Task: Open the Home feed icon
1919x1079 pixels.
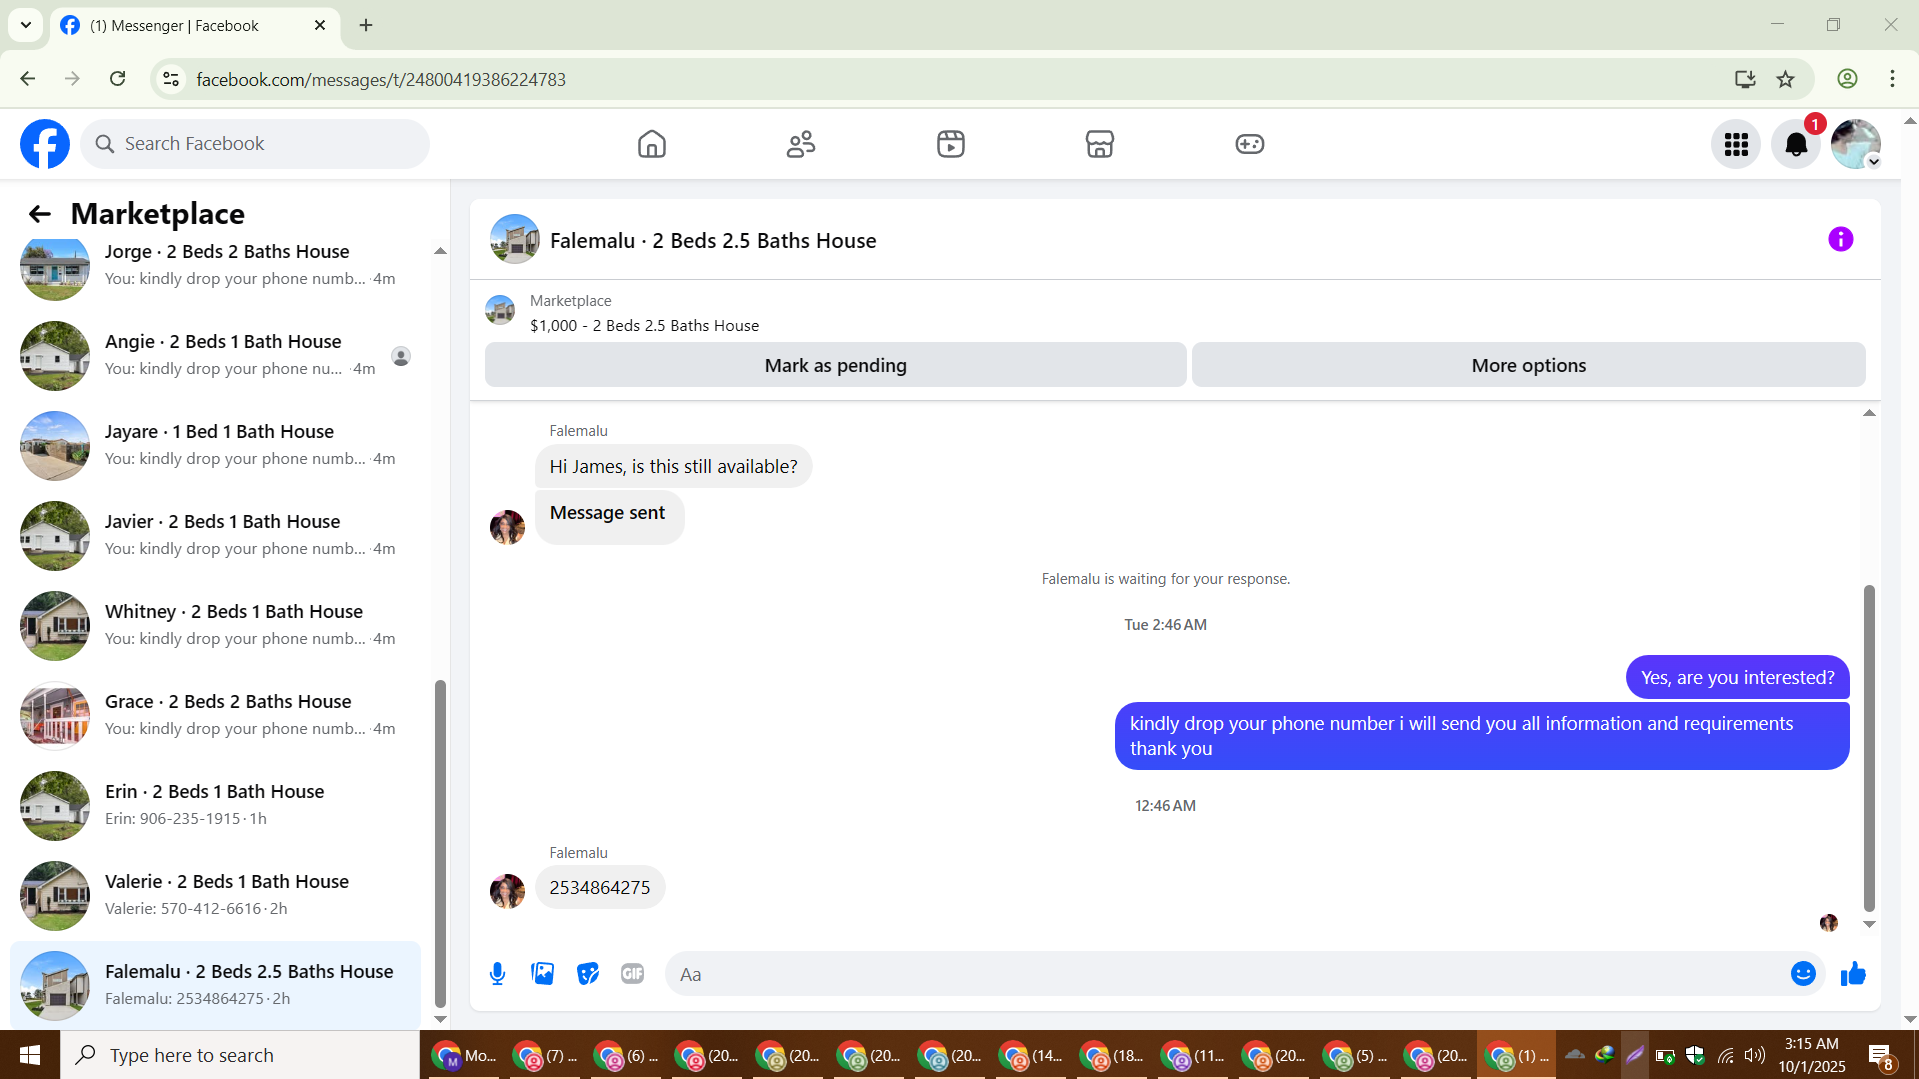Action: 651,144
